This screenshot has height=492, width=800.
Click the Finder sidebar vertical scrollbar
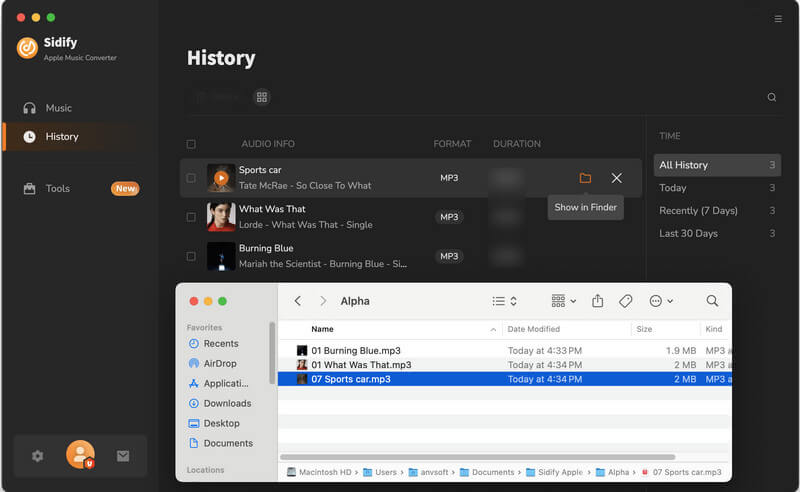click(272, 353)
